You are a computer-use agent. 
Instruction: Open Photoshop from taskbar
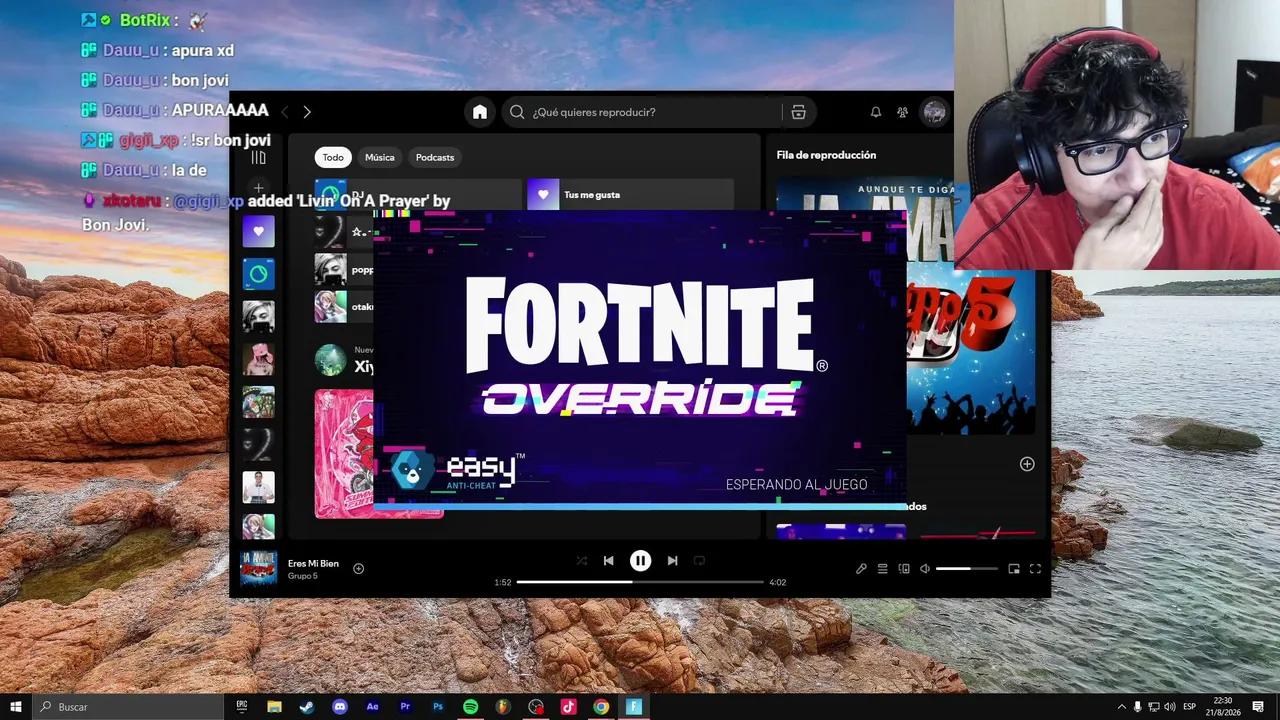click(x=438, y=707)
